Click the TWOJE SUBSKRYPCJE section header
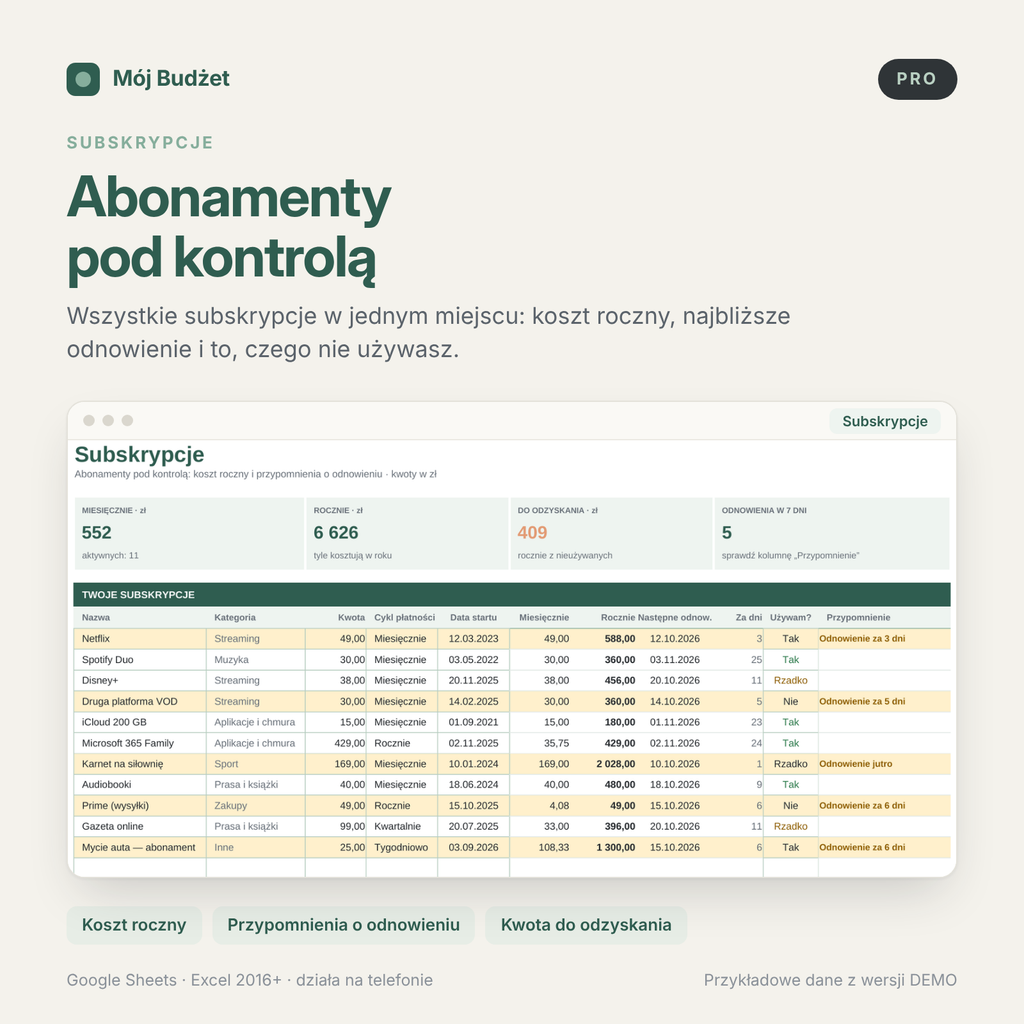The height and width of the screenshot is (1024, 1024). coord(512,595)
